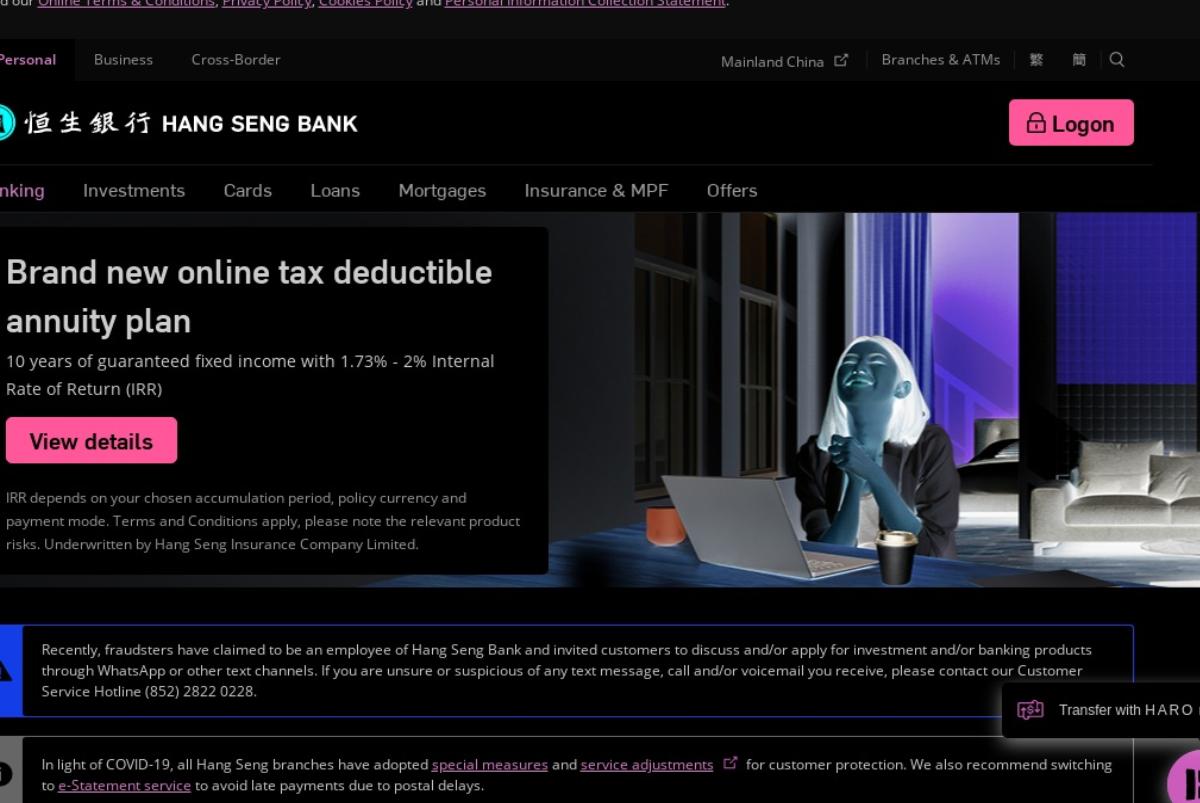This screenshot has height=803, width=1200.
Task: Open the service adjustments link
Action: (x=647, y=764)
